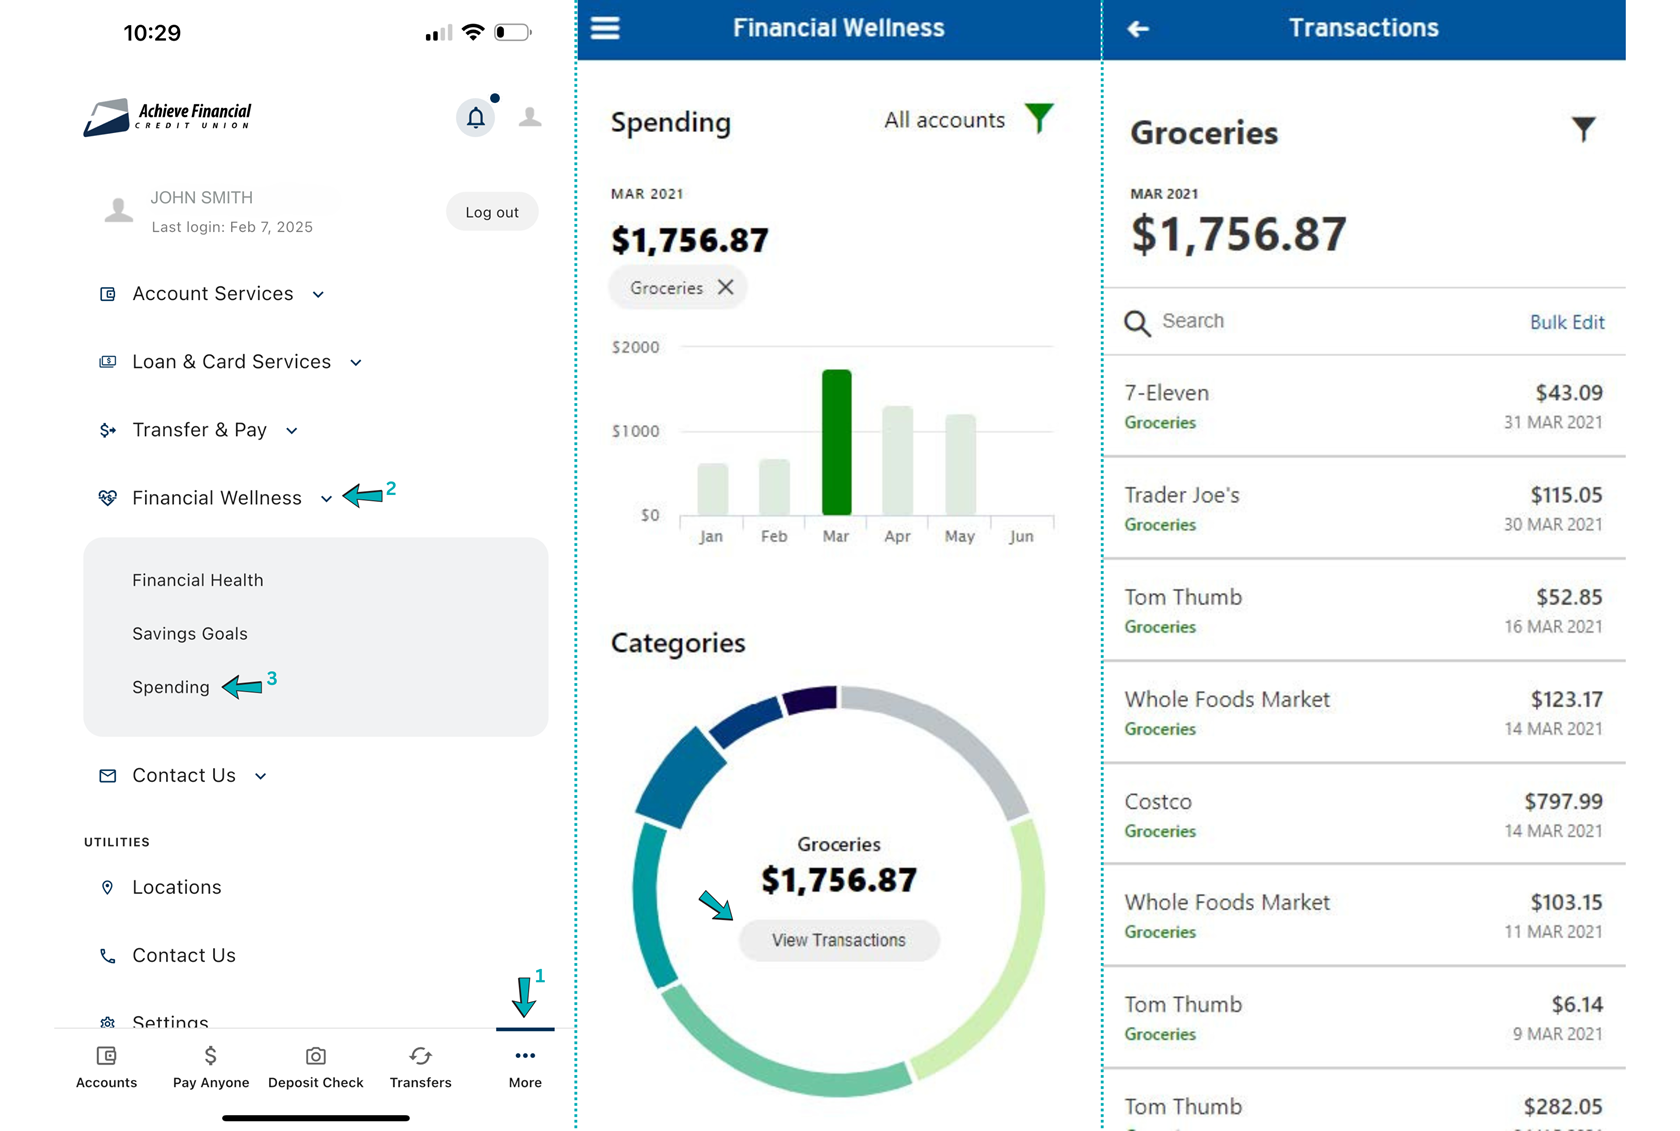
Task: Open the Deposit Check tab
Action: [316, 1068]
